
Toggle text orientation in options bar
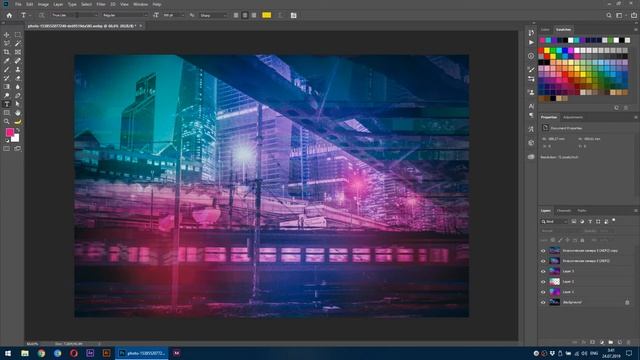[x=41, y=15]
